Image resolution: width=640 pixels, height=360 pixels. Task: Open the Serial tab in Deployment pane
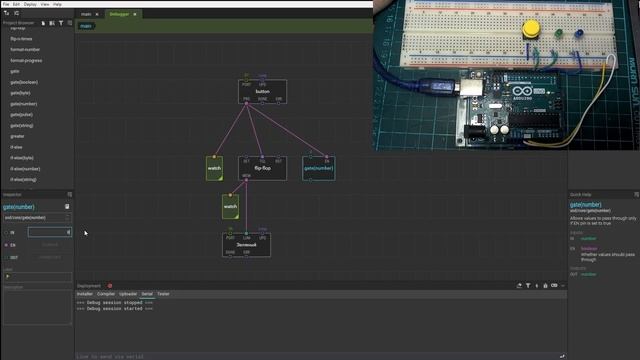(147, 294)
